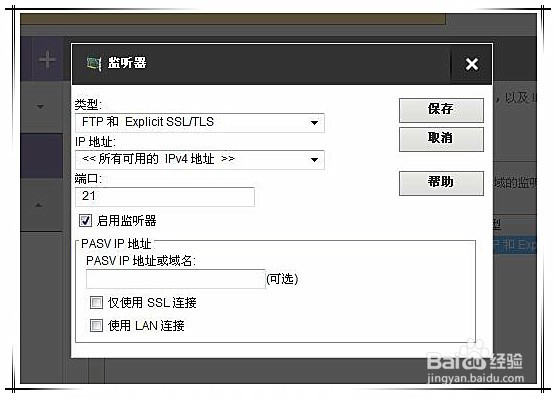
Task: Uncheck the 启用监听器 checkbox
Action: click(85, 221)
